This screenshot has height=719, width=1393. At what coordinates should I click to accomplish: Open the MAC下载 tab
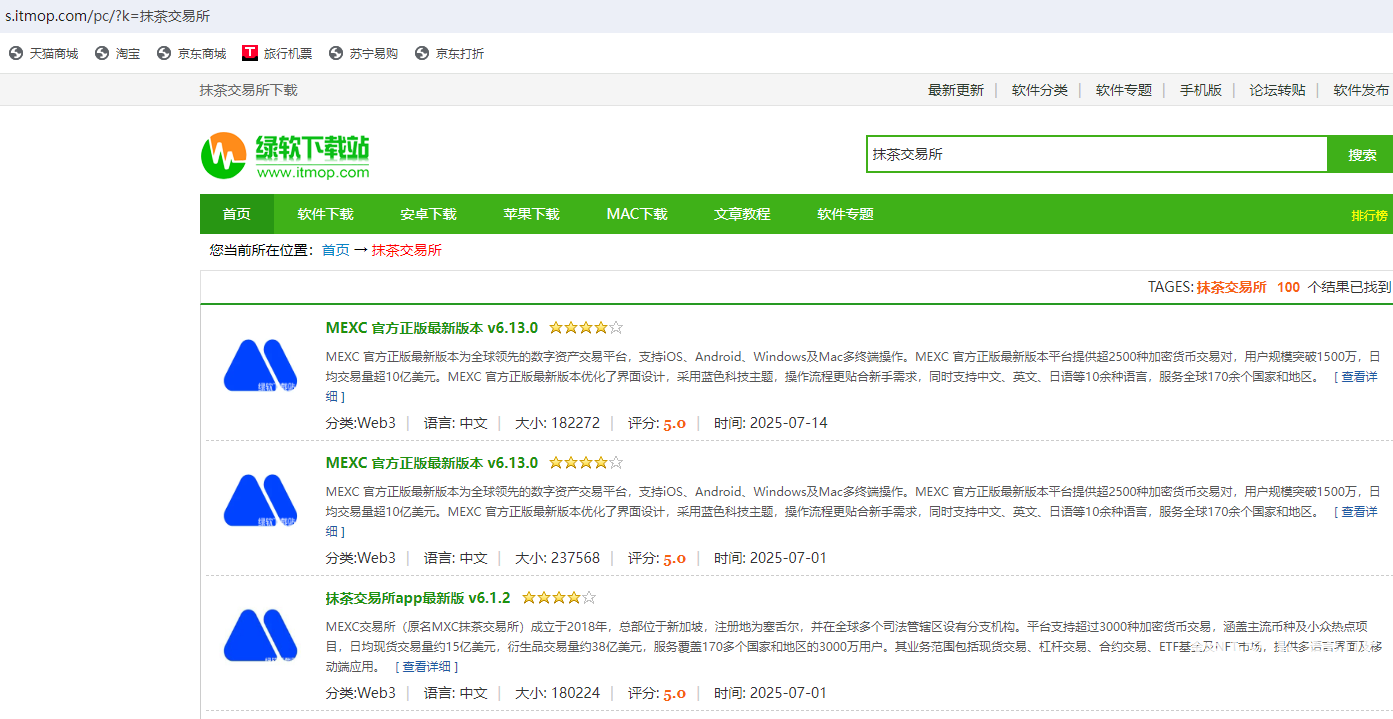[x=636, y=214]
